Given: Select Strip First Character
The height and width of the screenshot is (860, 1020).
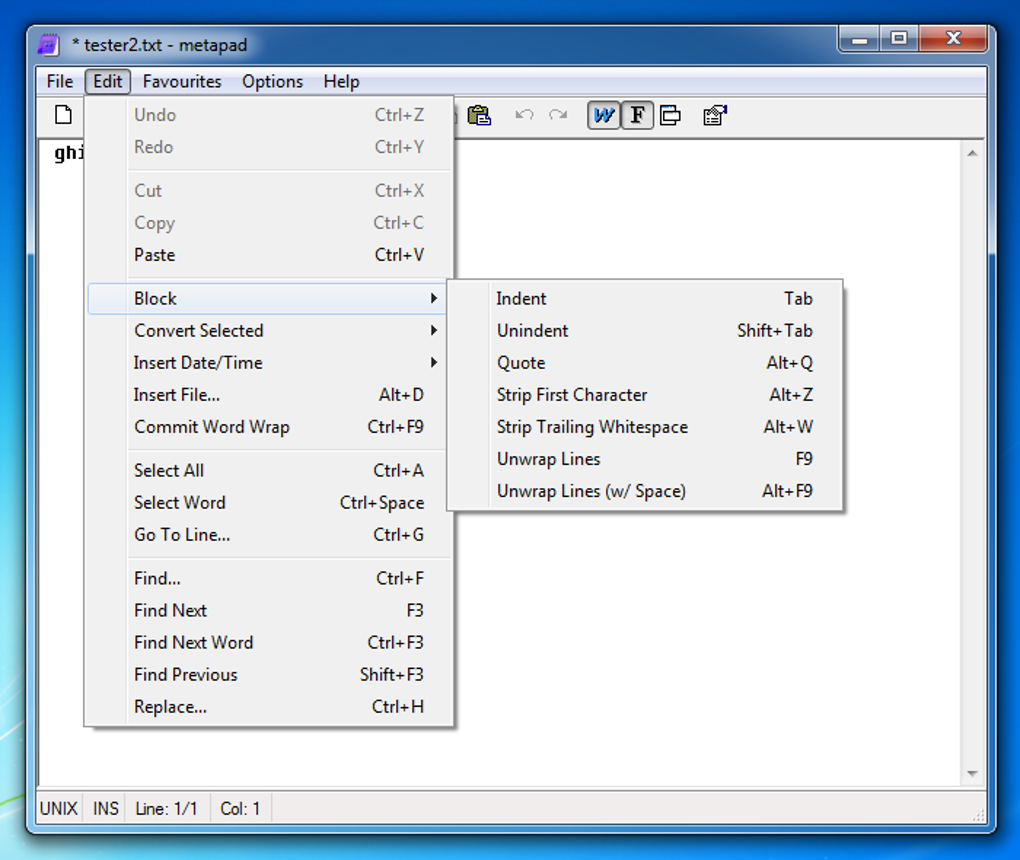Looking at the screenshot, I should pos(645,394).
